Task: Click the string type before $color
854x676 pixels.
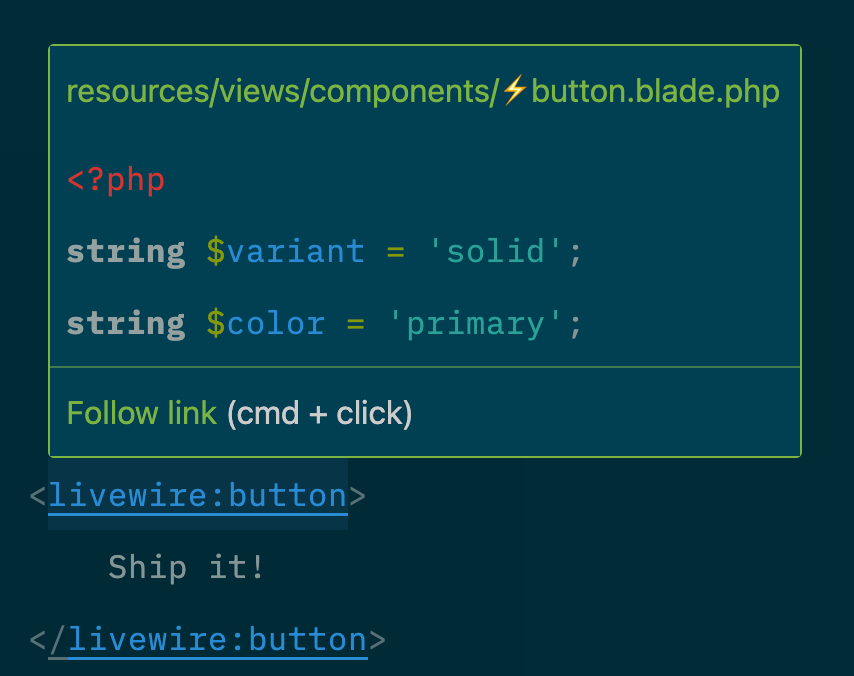Action: [126, 323]
